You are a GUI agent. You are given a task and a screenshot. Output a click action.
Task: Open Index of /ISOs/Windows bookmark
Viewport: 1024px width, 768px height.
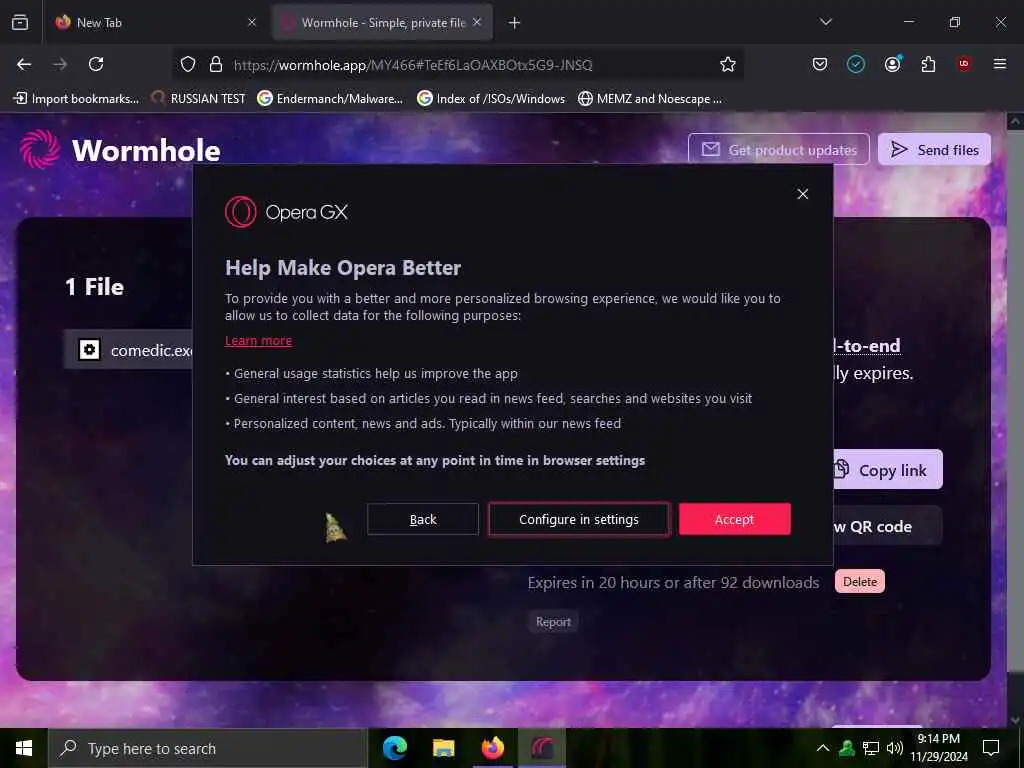coord(491,99)
